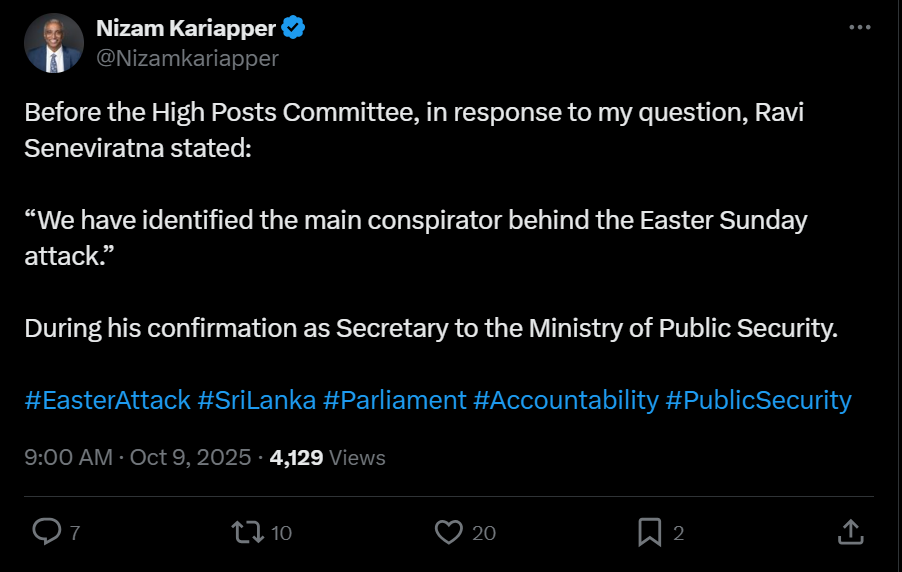The image size is (902, 572).
Task: Click the repost count of 10
Action: (282, 533)
